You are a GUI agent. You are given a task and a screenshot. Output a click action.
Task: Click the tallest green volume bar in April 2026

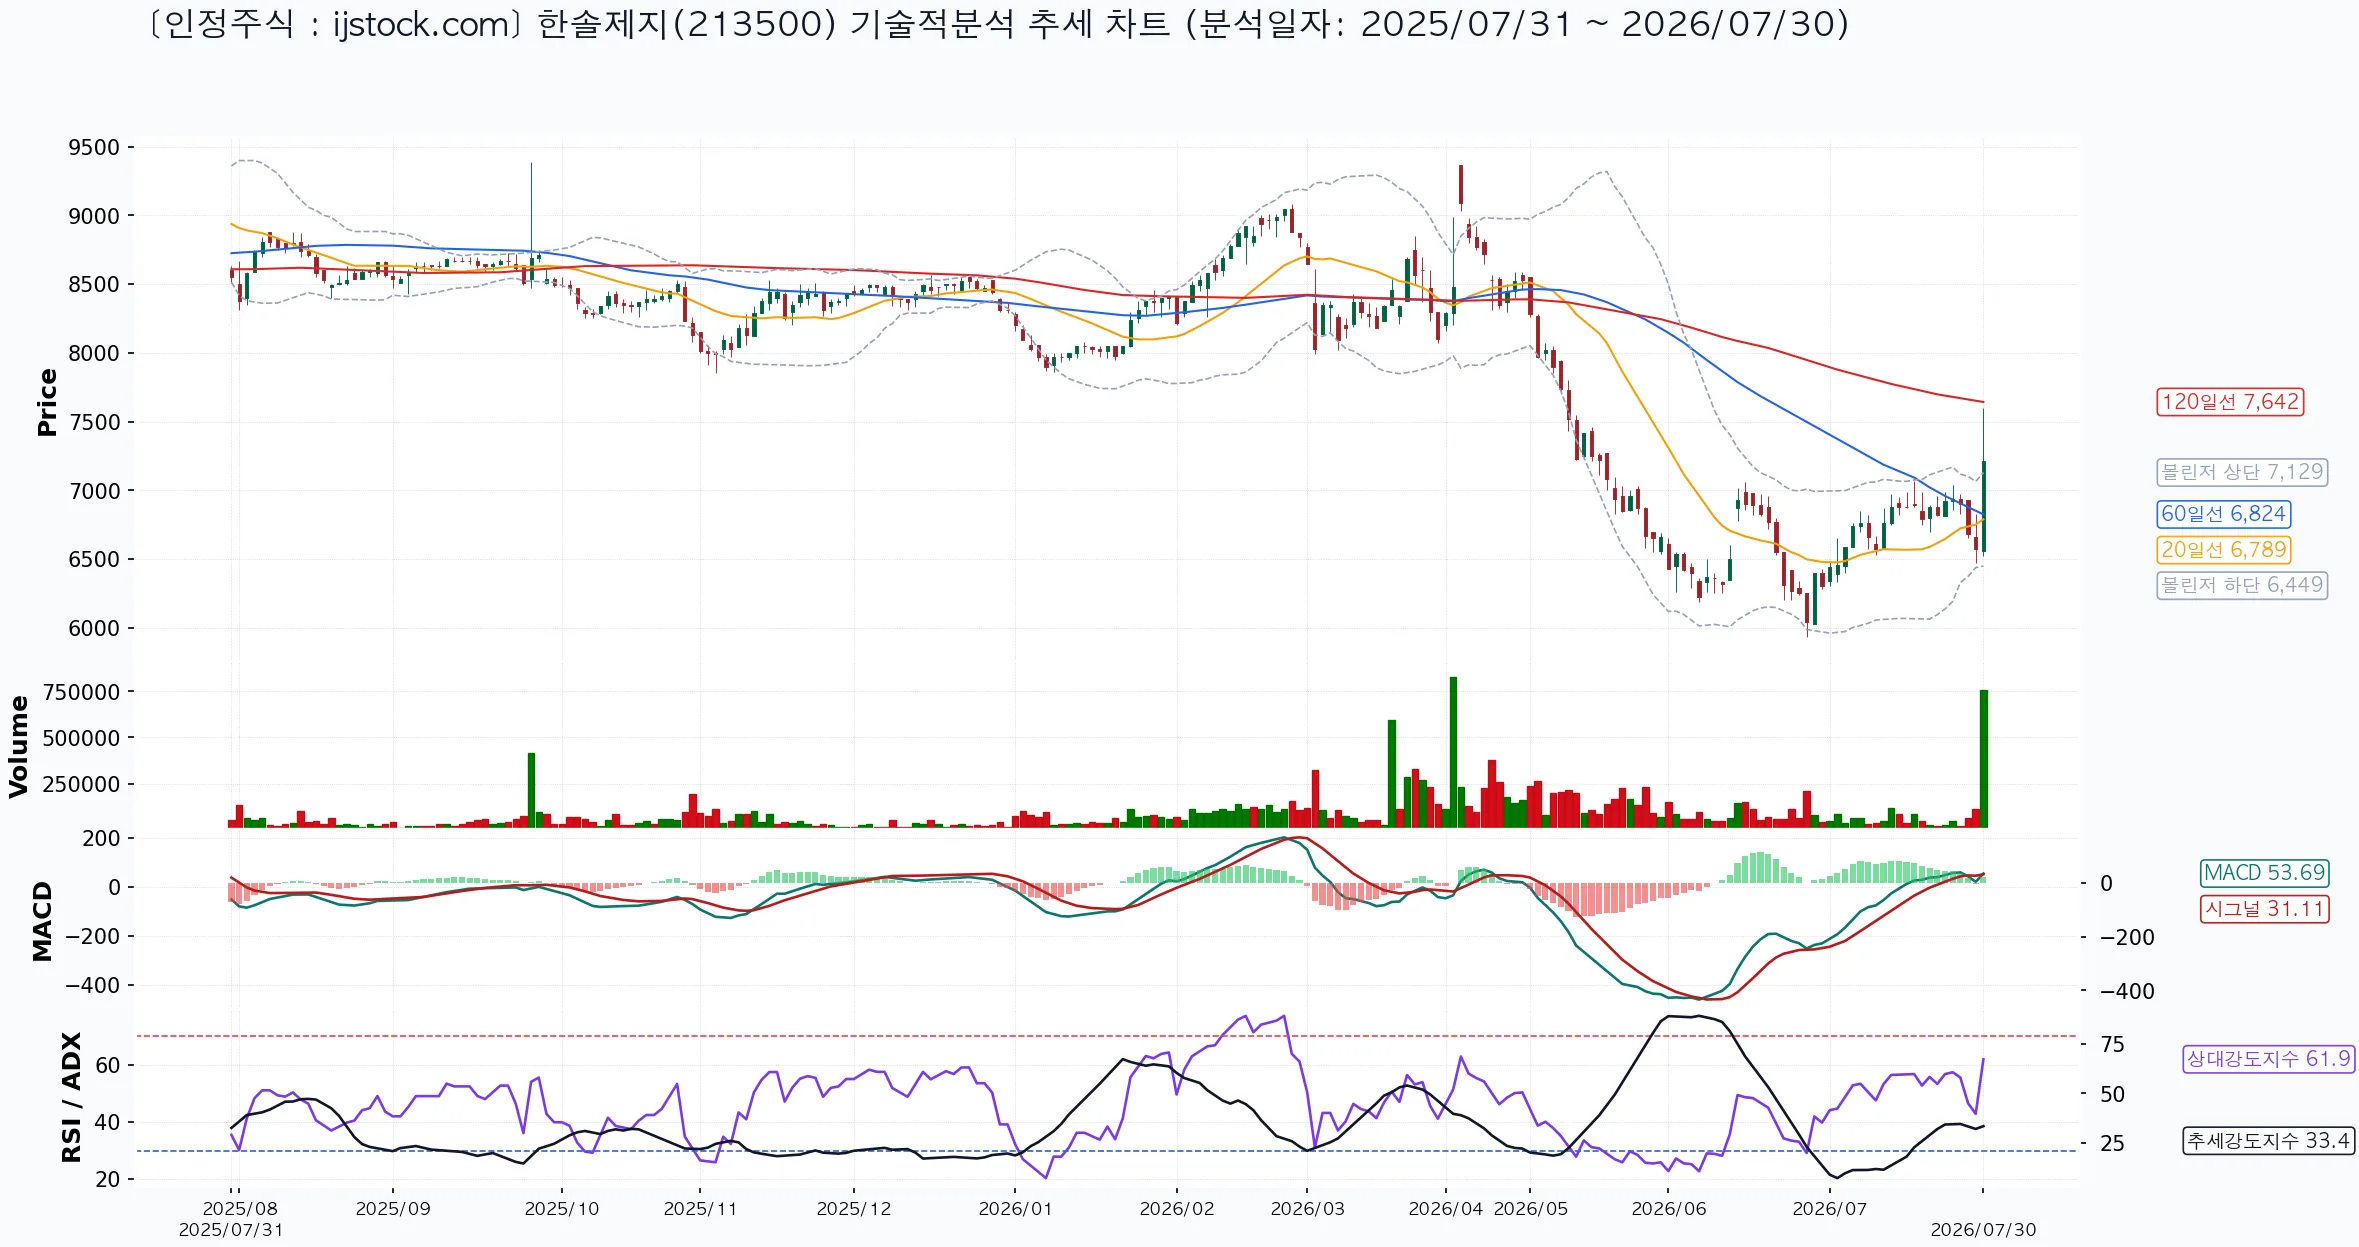pos(1453,752)
